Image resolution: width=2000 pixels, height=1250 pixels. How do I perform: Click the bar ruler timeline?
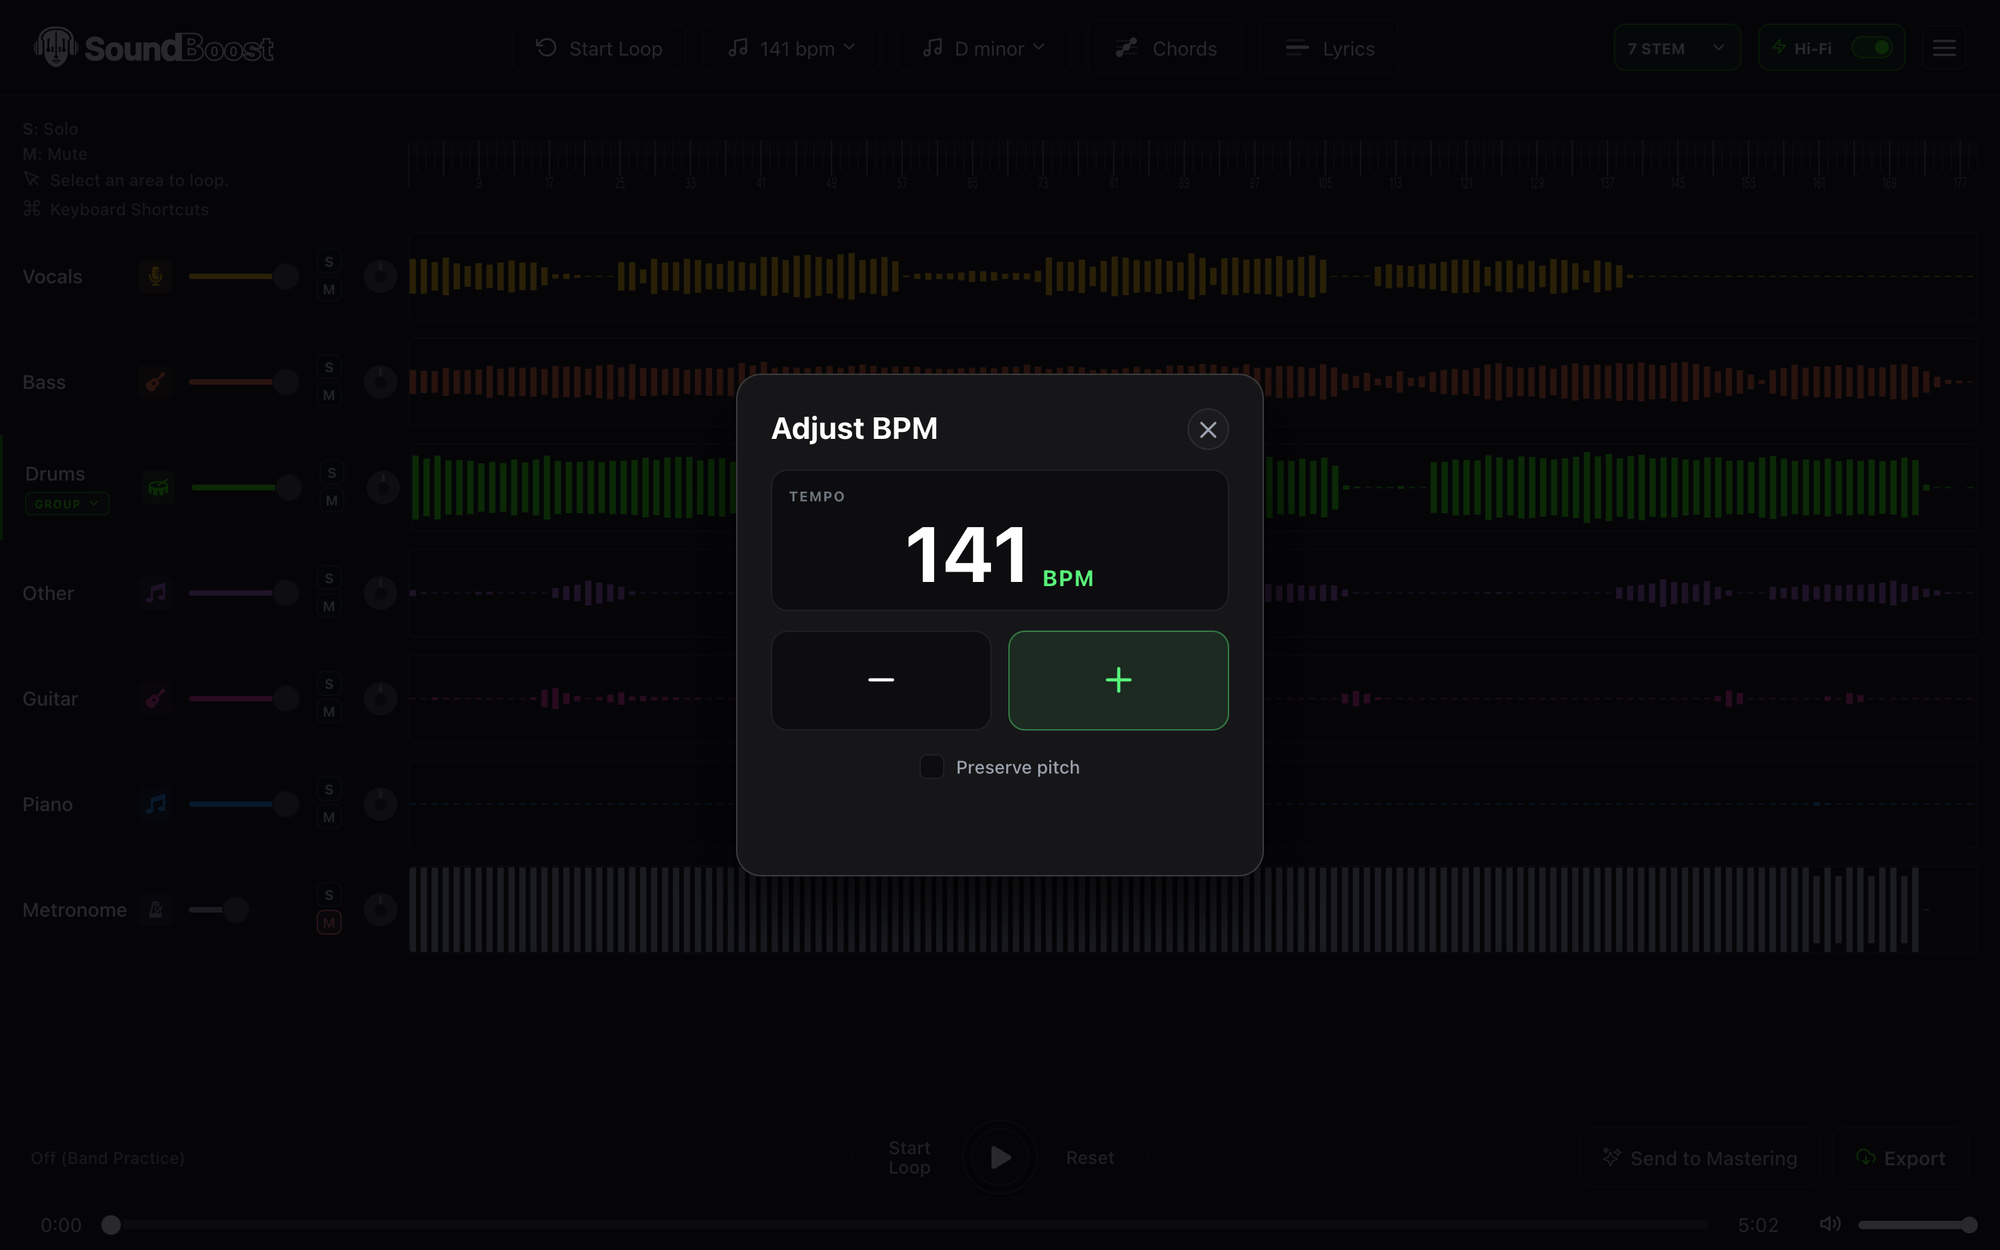[1191, 164]
